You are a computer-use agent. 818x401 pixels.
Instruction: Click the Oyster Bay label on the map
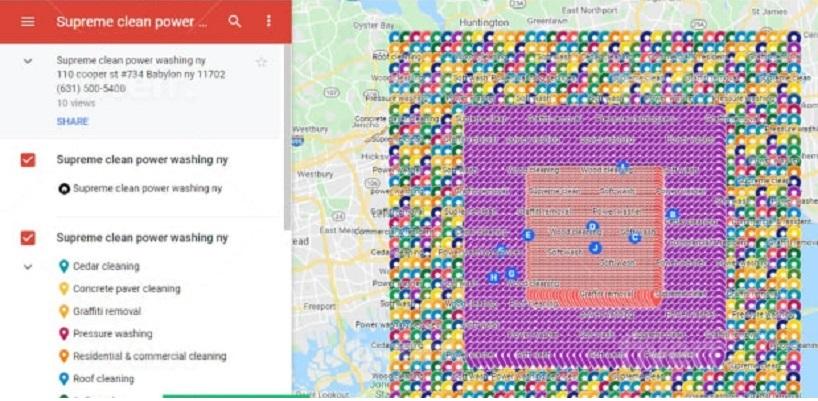click(x=374, y=25)
